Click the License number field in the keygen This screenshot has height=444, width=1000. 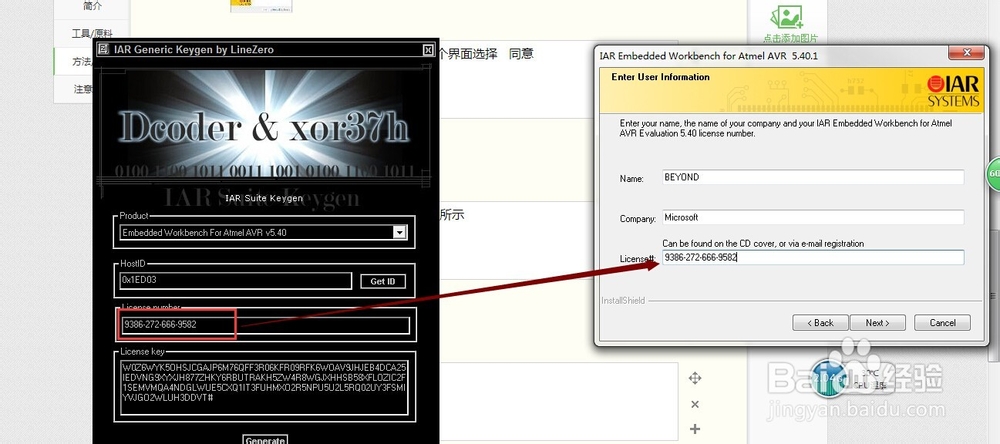coord(265,325)
